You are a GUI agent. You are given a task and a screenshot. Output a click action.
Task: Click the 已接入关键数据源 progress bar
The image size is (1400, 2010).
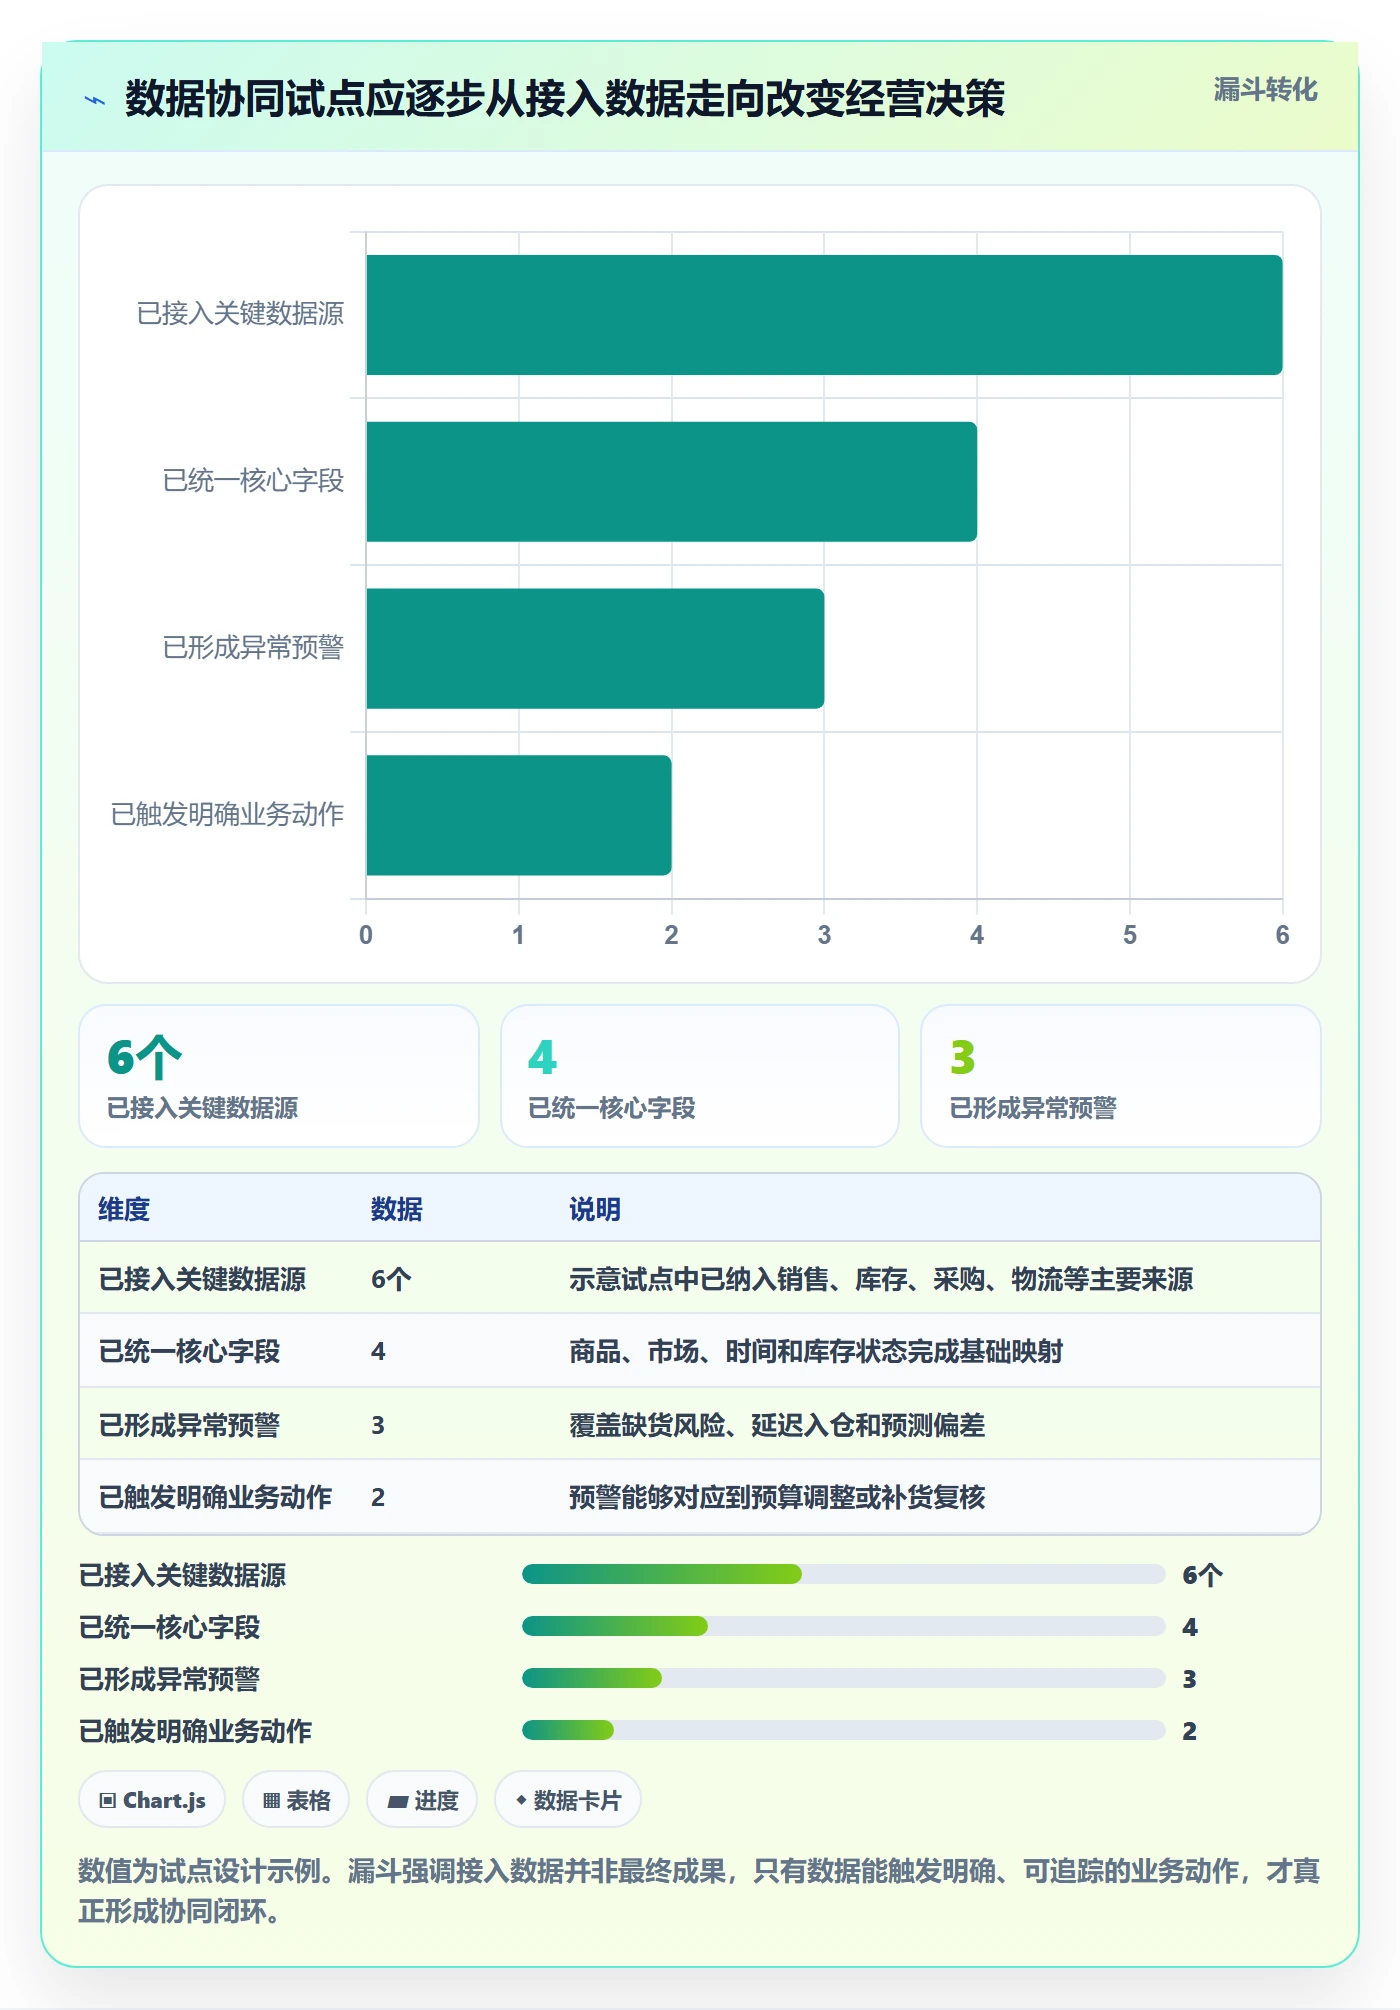coord(843,1575)
